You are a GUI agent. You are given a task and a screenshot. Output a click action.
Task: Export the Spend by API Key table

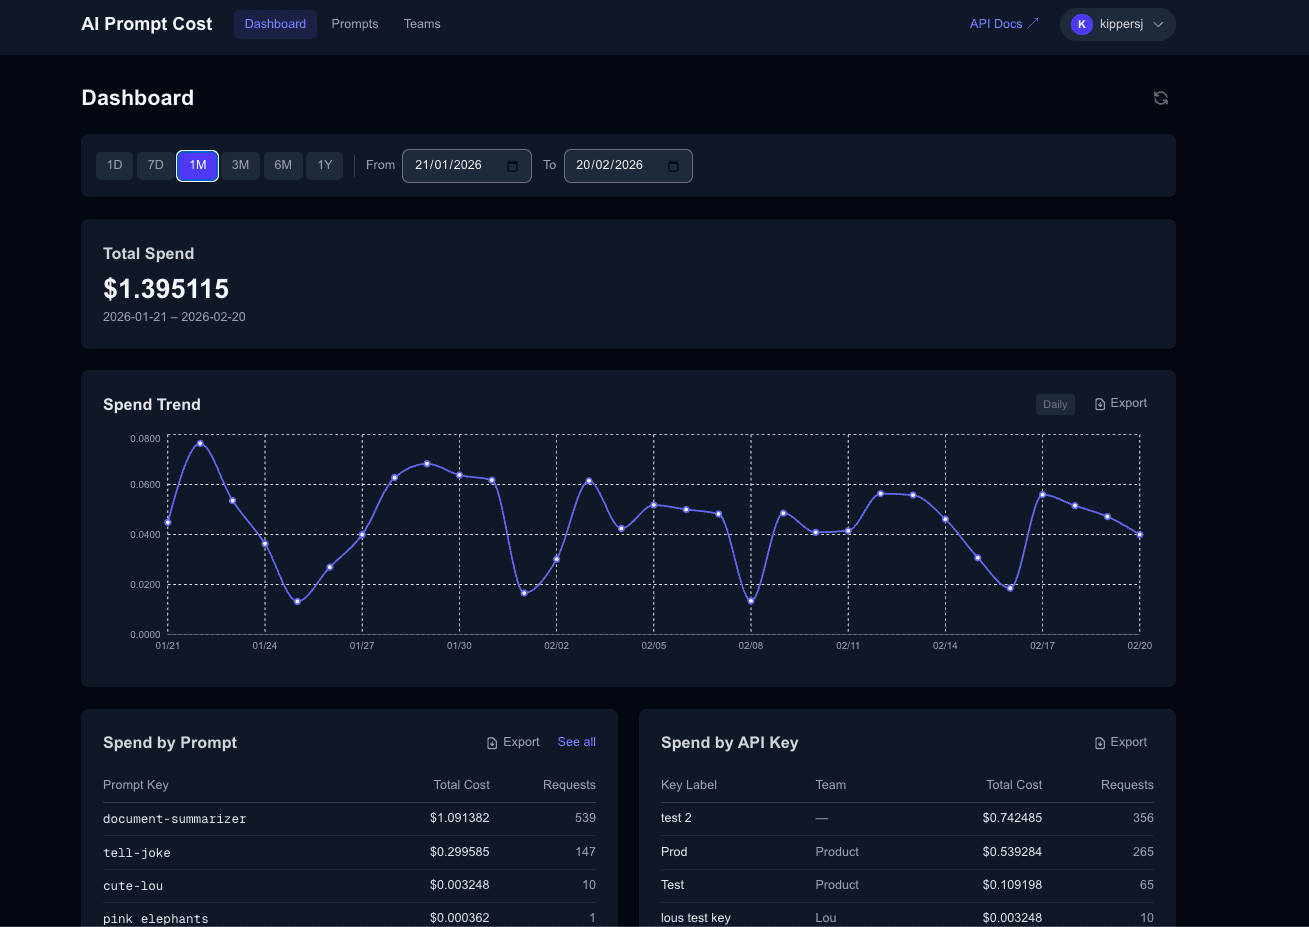coord(1120,742)
